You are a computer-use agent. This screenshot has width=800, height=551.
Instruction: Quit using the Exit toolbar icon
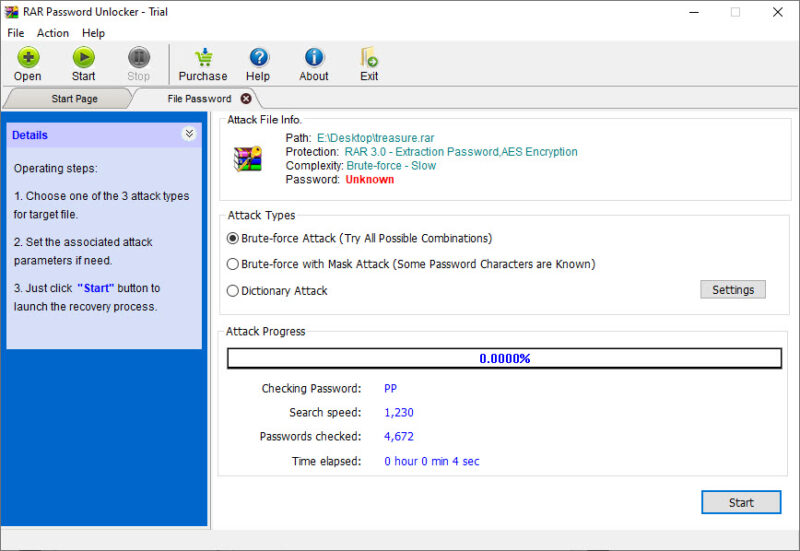coord(369,58)
